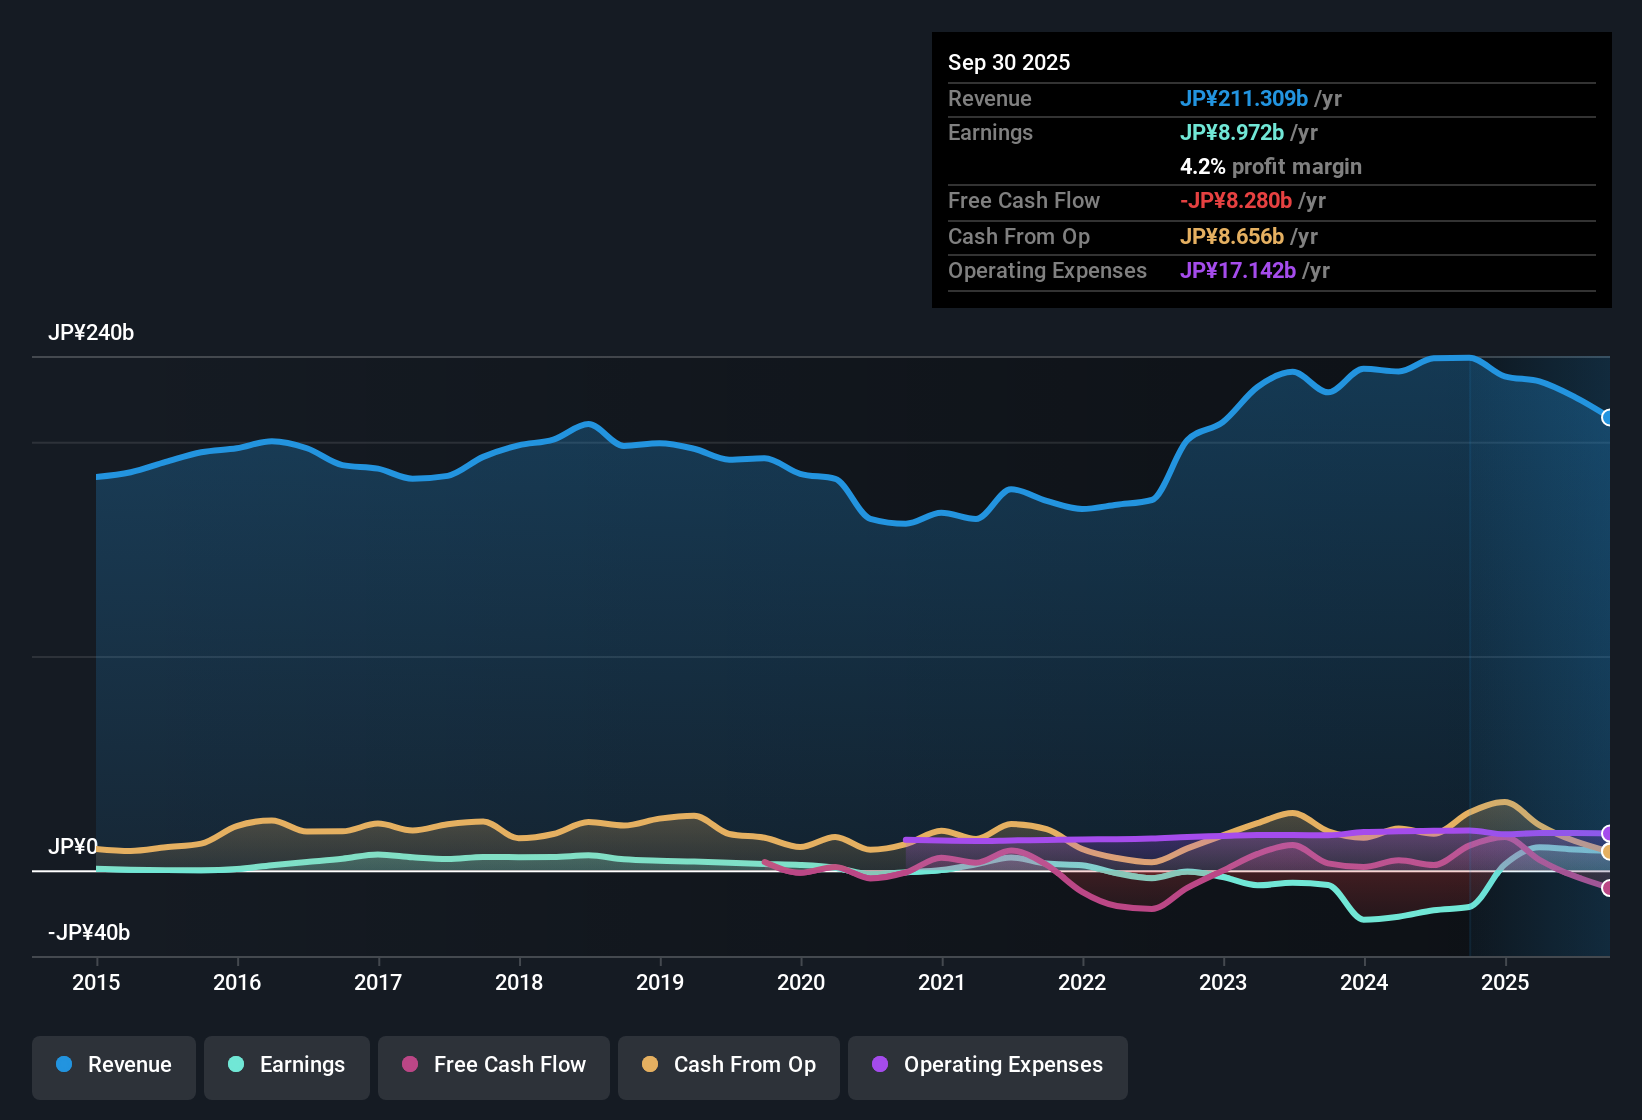
Task: Click the pink Free Cash Flow legend dot
Action: [x=410, y=1065]
